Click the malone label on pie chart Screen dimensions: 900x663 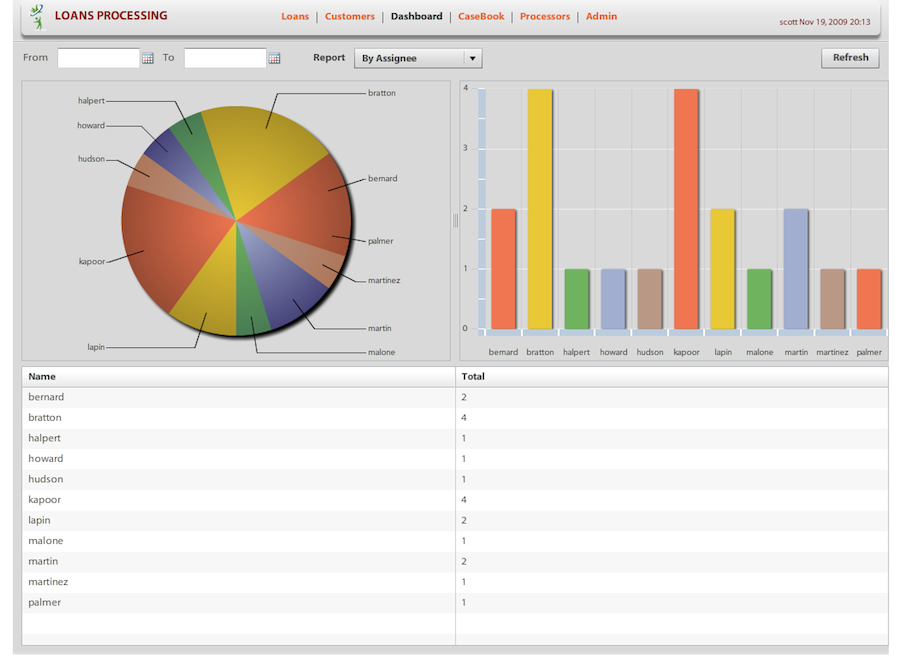[x=382, y=352]
